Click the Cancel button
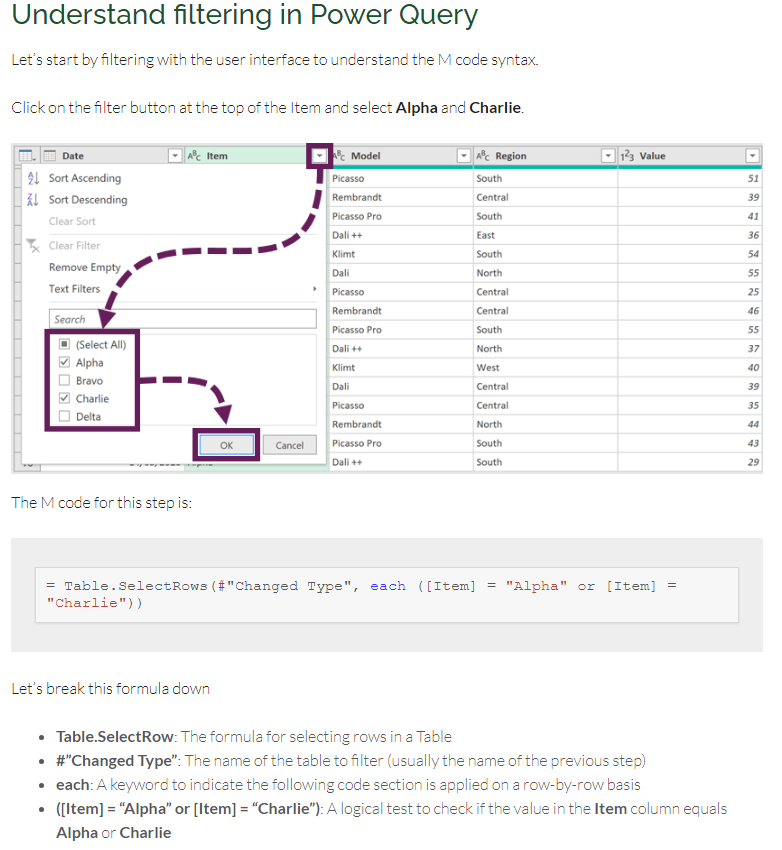This screenshot has width=782, height=850. click(289, 445)
